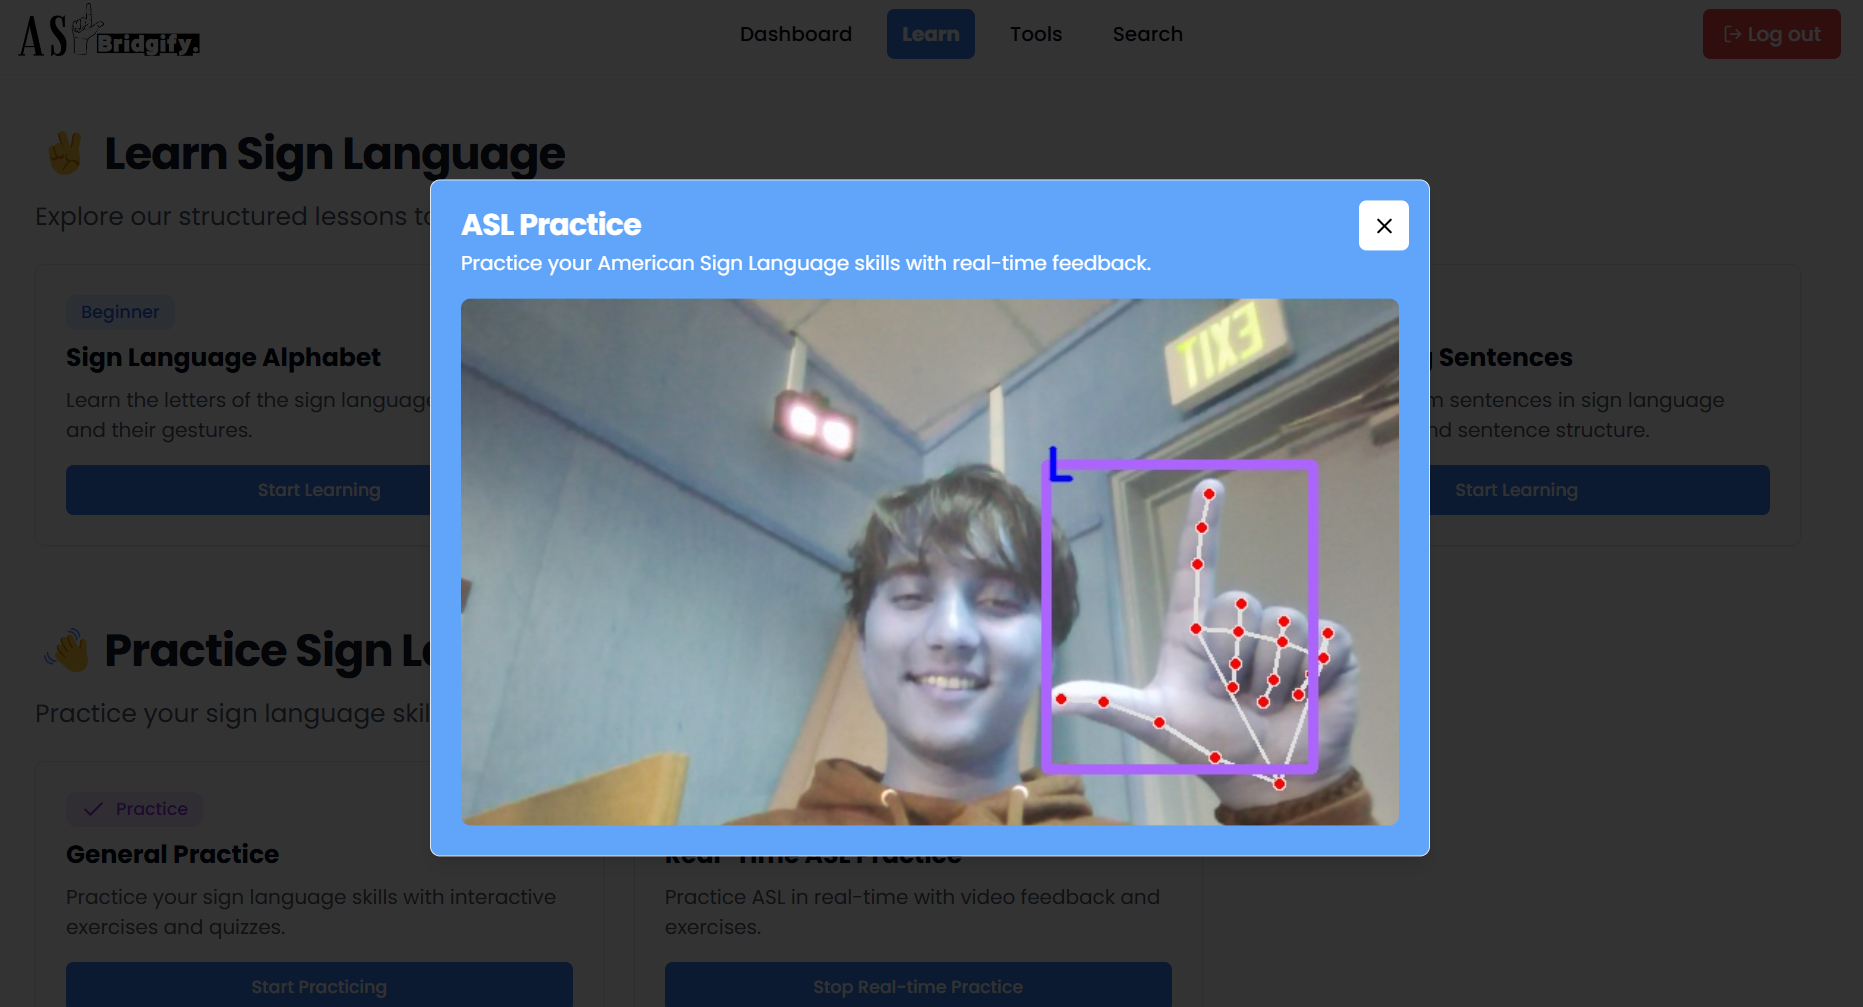Click the Sign Language Alphabet heading

click(x=223, y=358)
